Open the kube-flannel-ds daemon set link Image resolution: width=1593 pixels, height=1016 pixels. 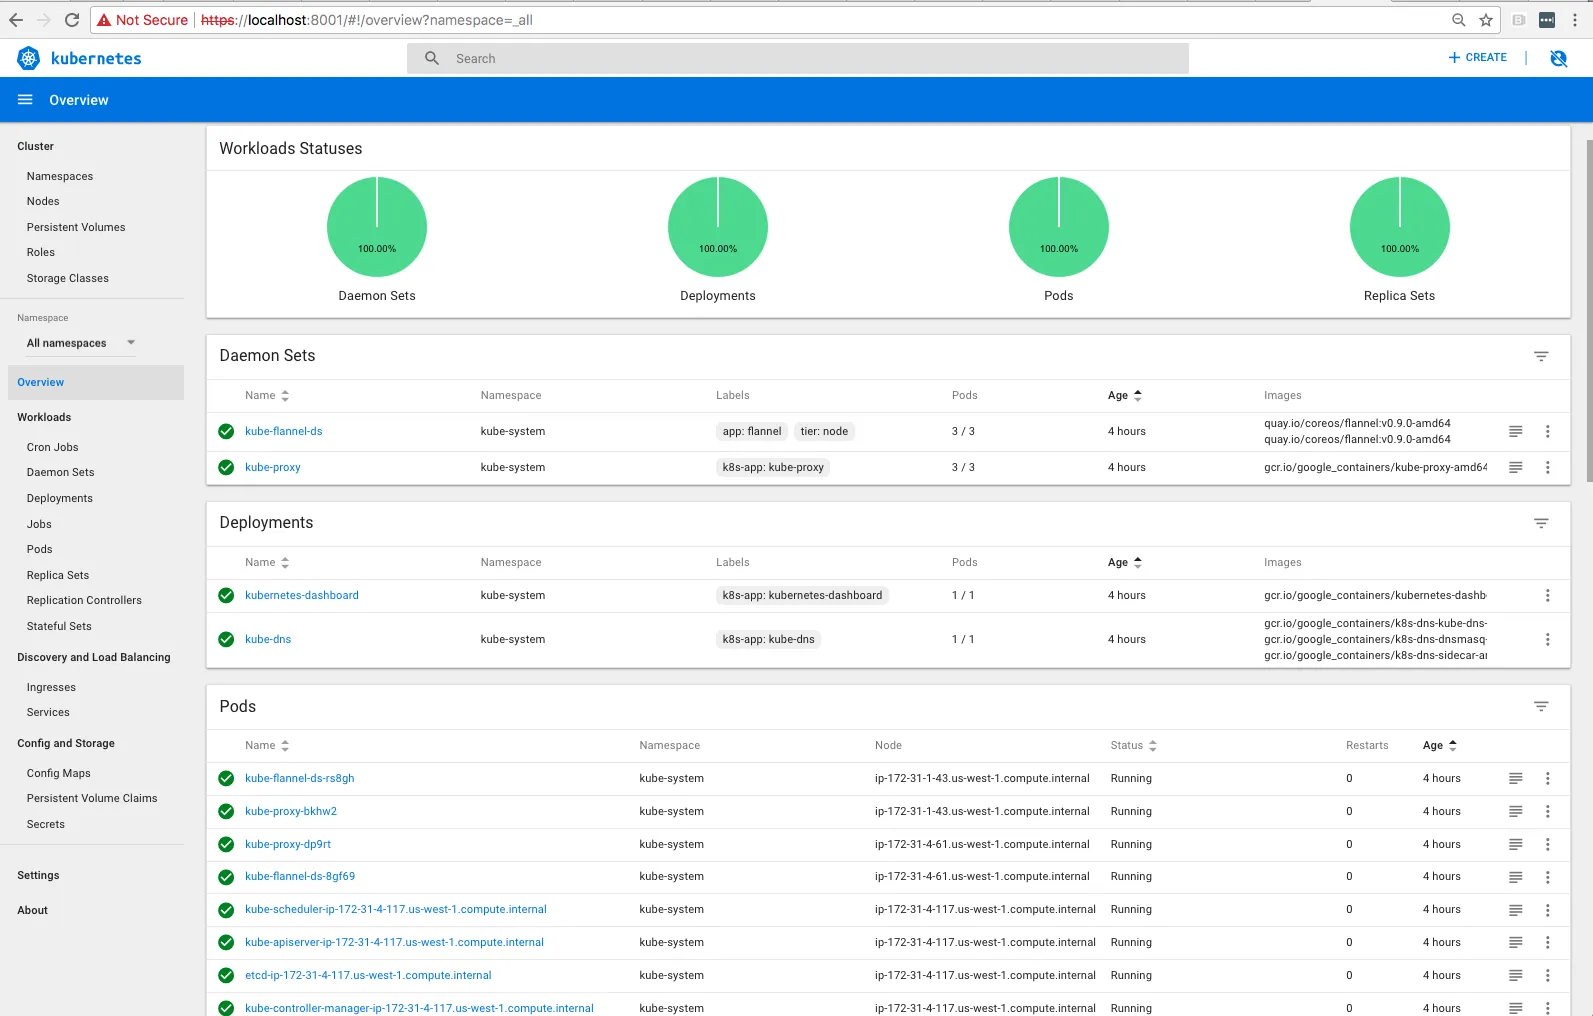[284, 431]
